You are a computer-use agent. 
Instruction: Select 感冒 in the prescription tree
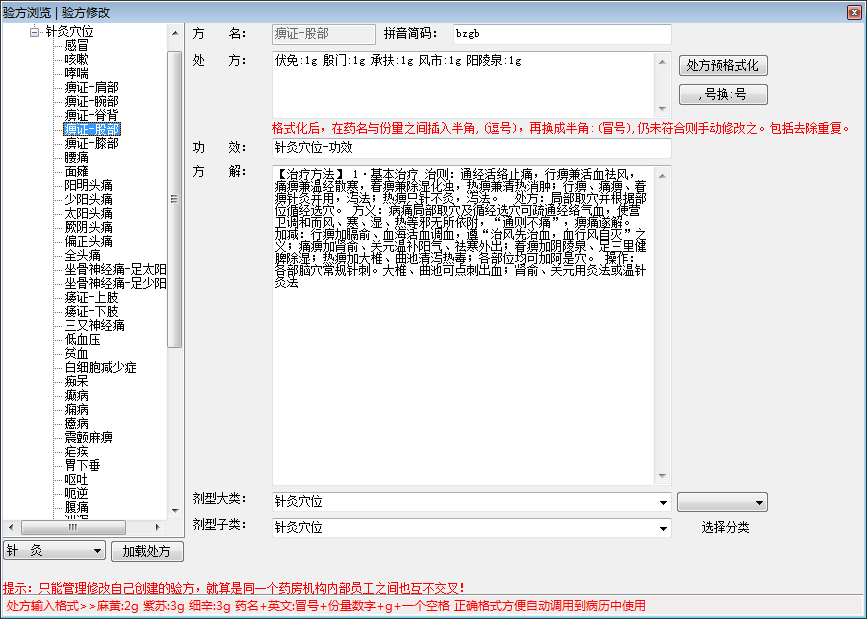pos(76,46)
